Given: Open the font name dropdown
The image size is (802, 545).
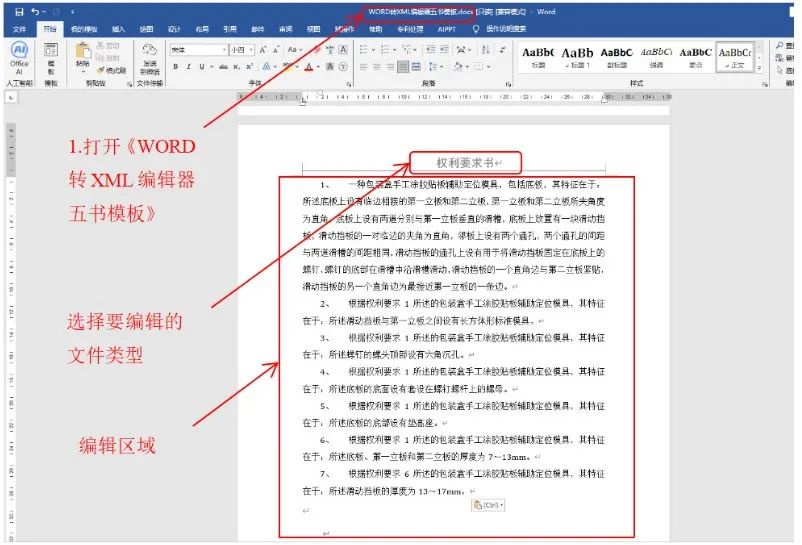Looking at the screenshot, I should pyautogui.click(x=224, y=50).
